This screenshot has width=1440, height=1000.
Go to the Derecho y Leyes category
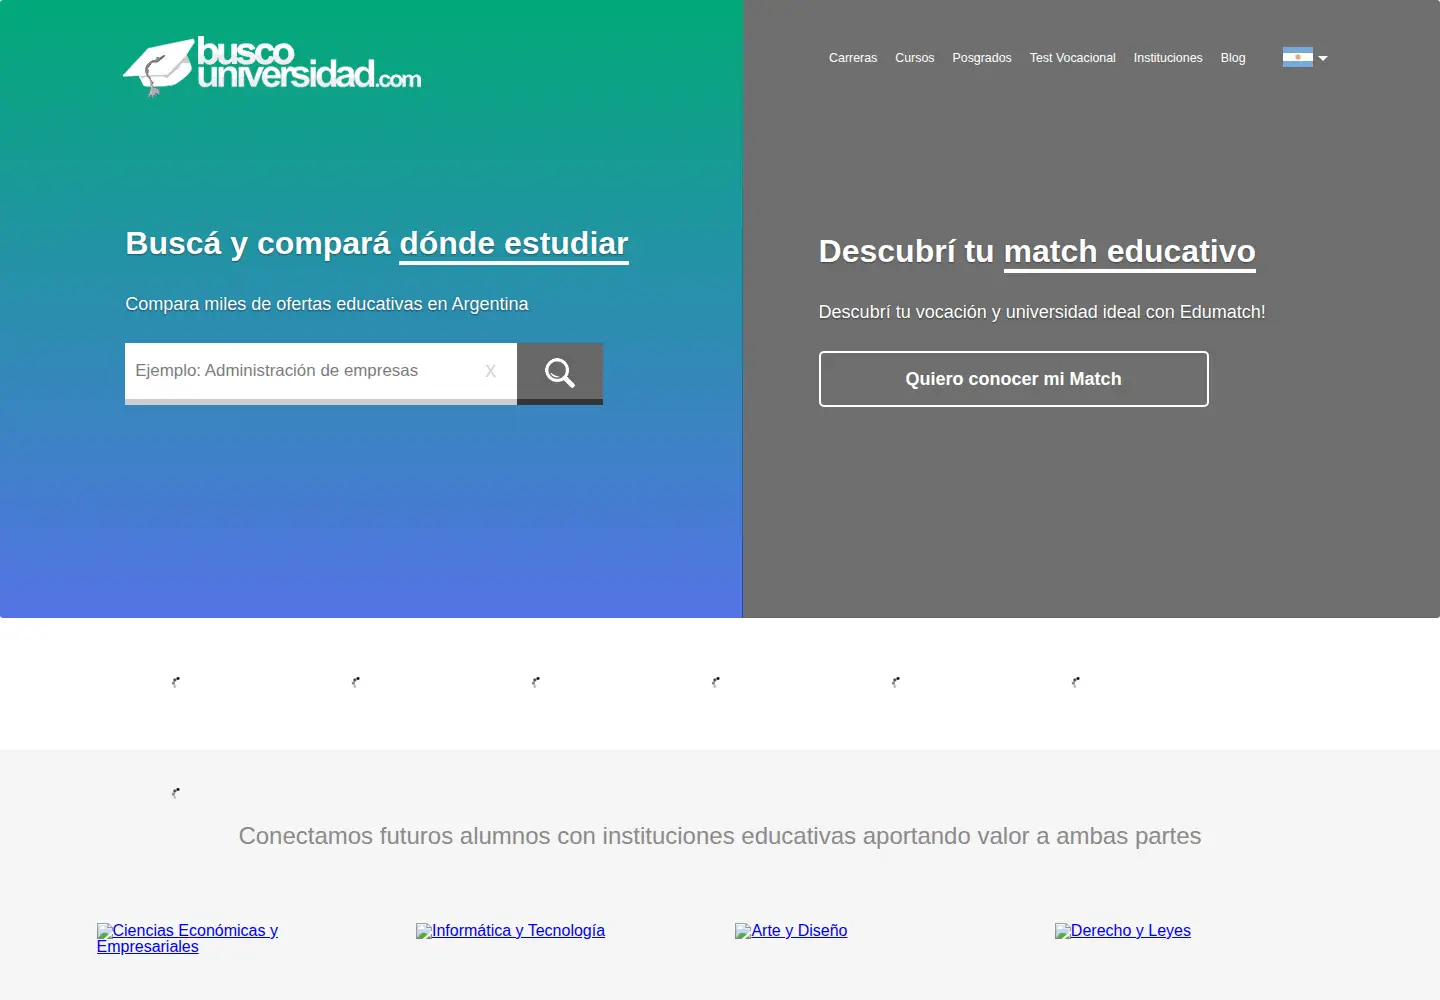point(1123,931)
